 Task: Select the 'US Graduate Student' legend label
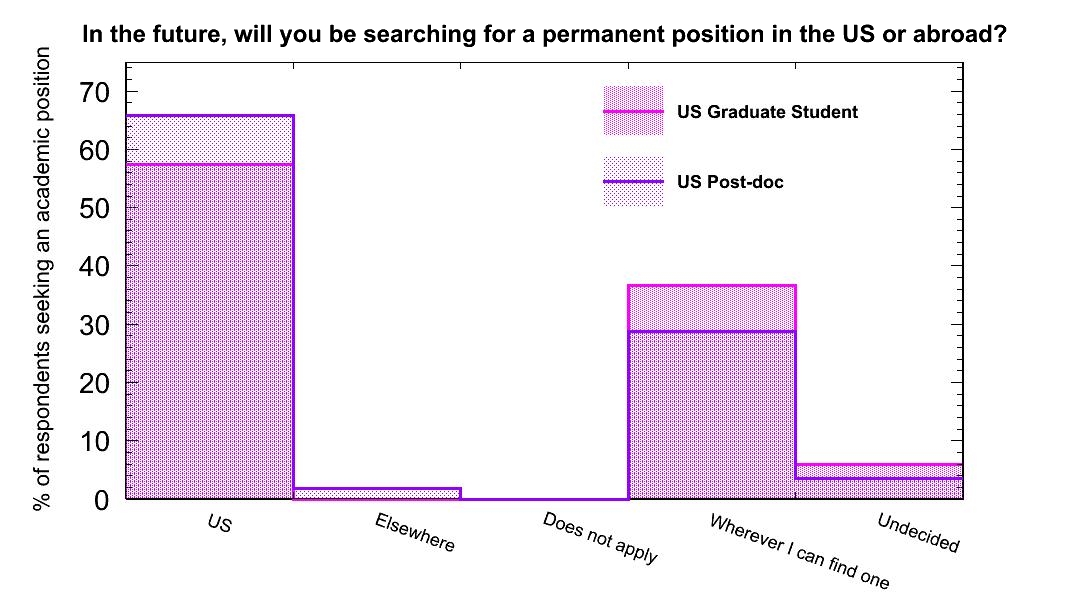click(x=767, y=112)
